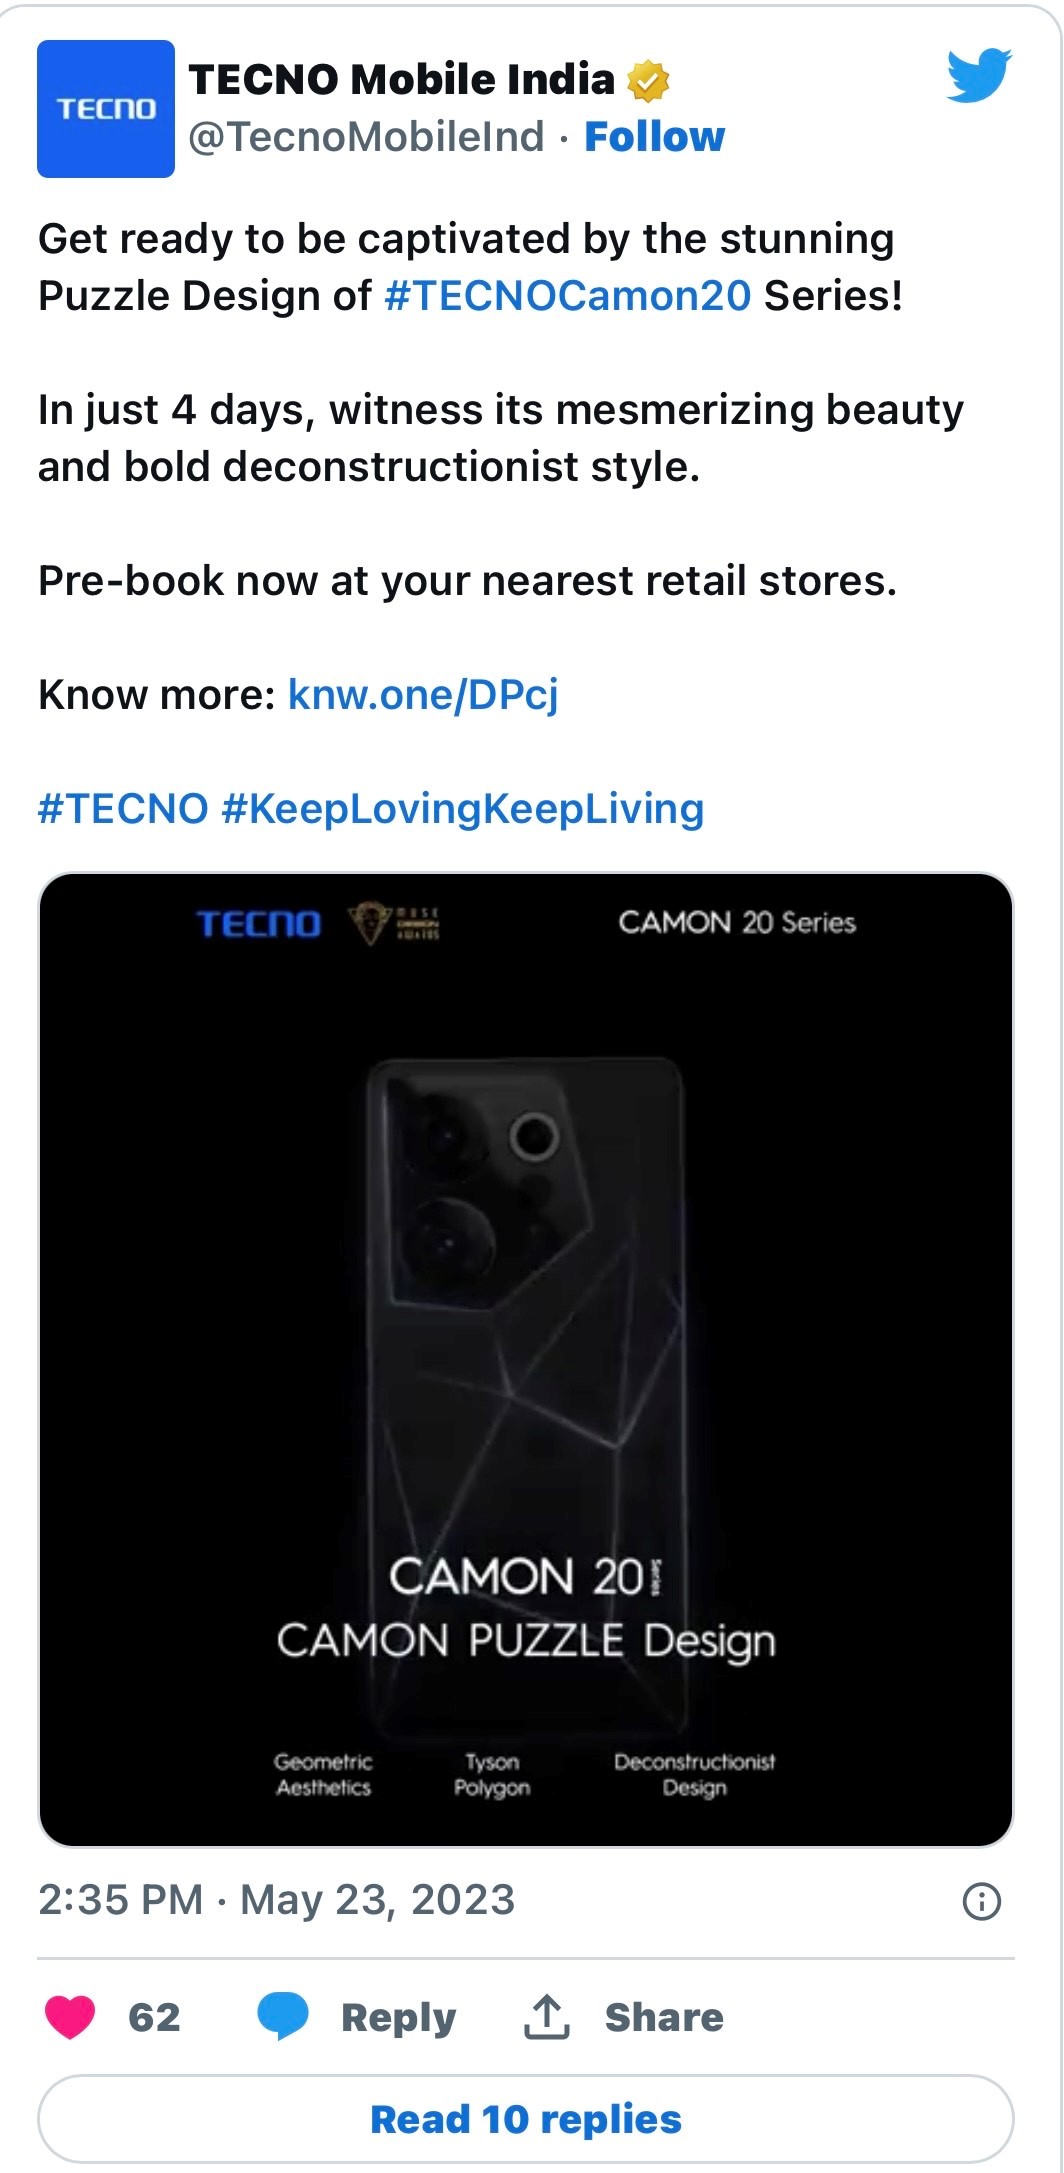Open the @TecnoMobileInd handle
Viewport: 1064px width, 2173px height.
tap(366, 137)
